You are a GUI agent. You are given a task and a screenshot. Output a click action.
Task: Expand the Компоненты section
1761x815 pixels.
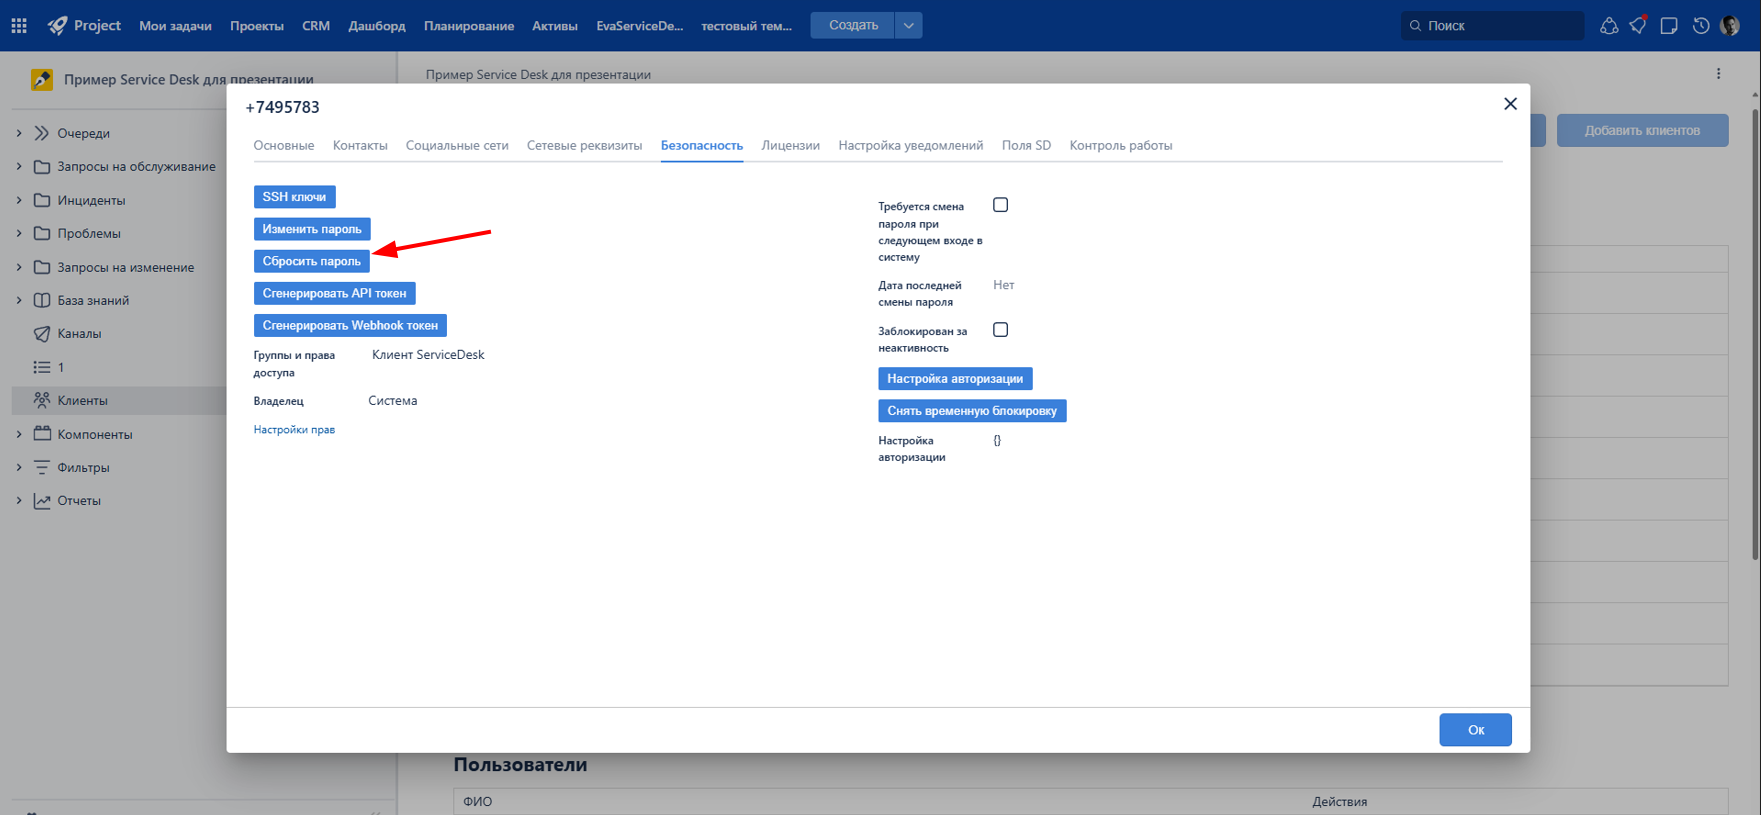click(x=19, y=434)
